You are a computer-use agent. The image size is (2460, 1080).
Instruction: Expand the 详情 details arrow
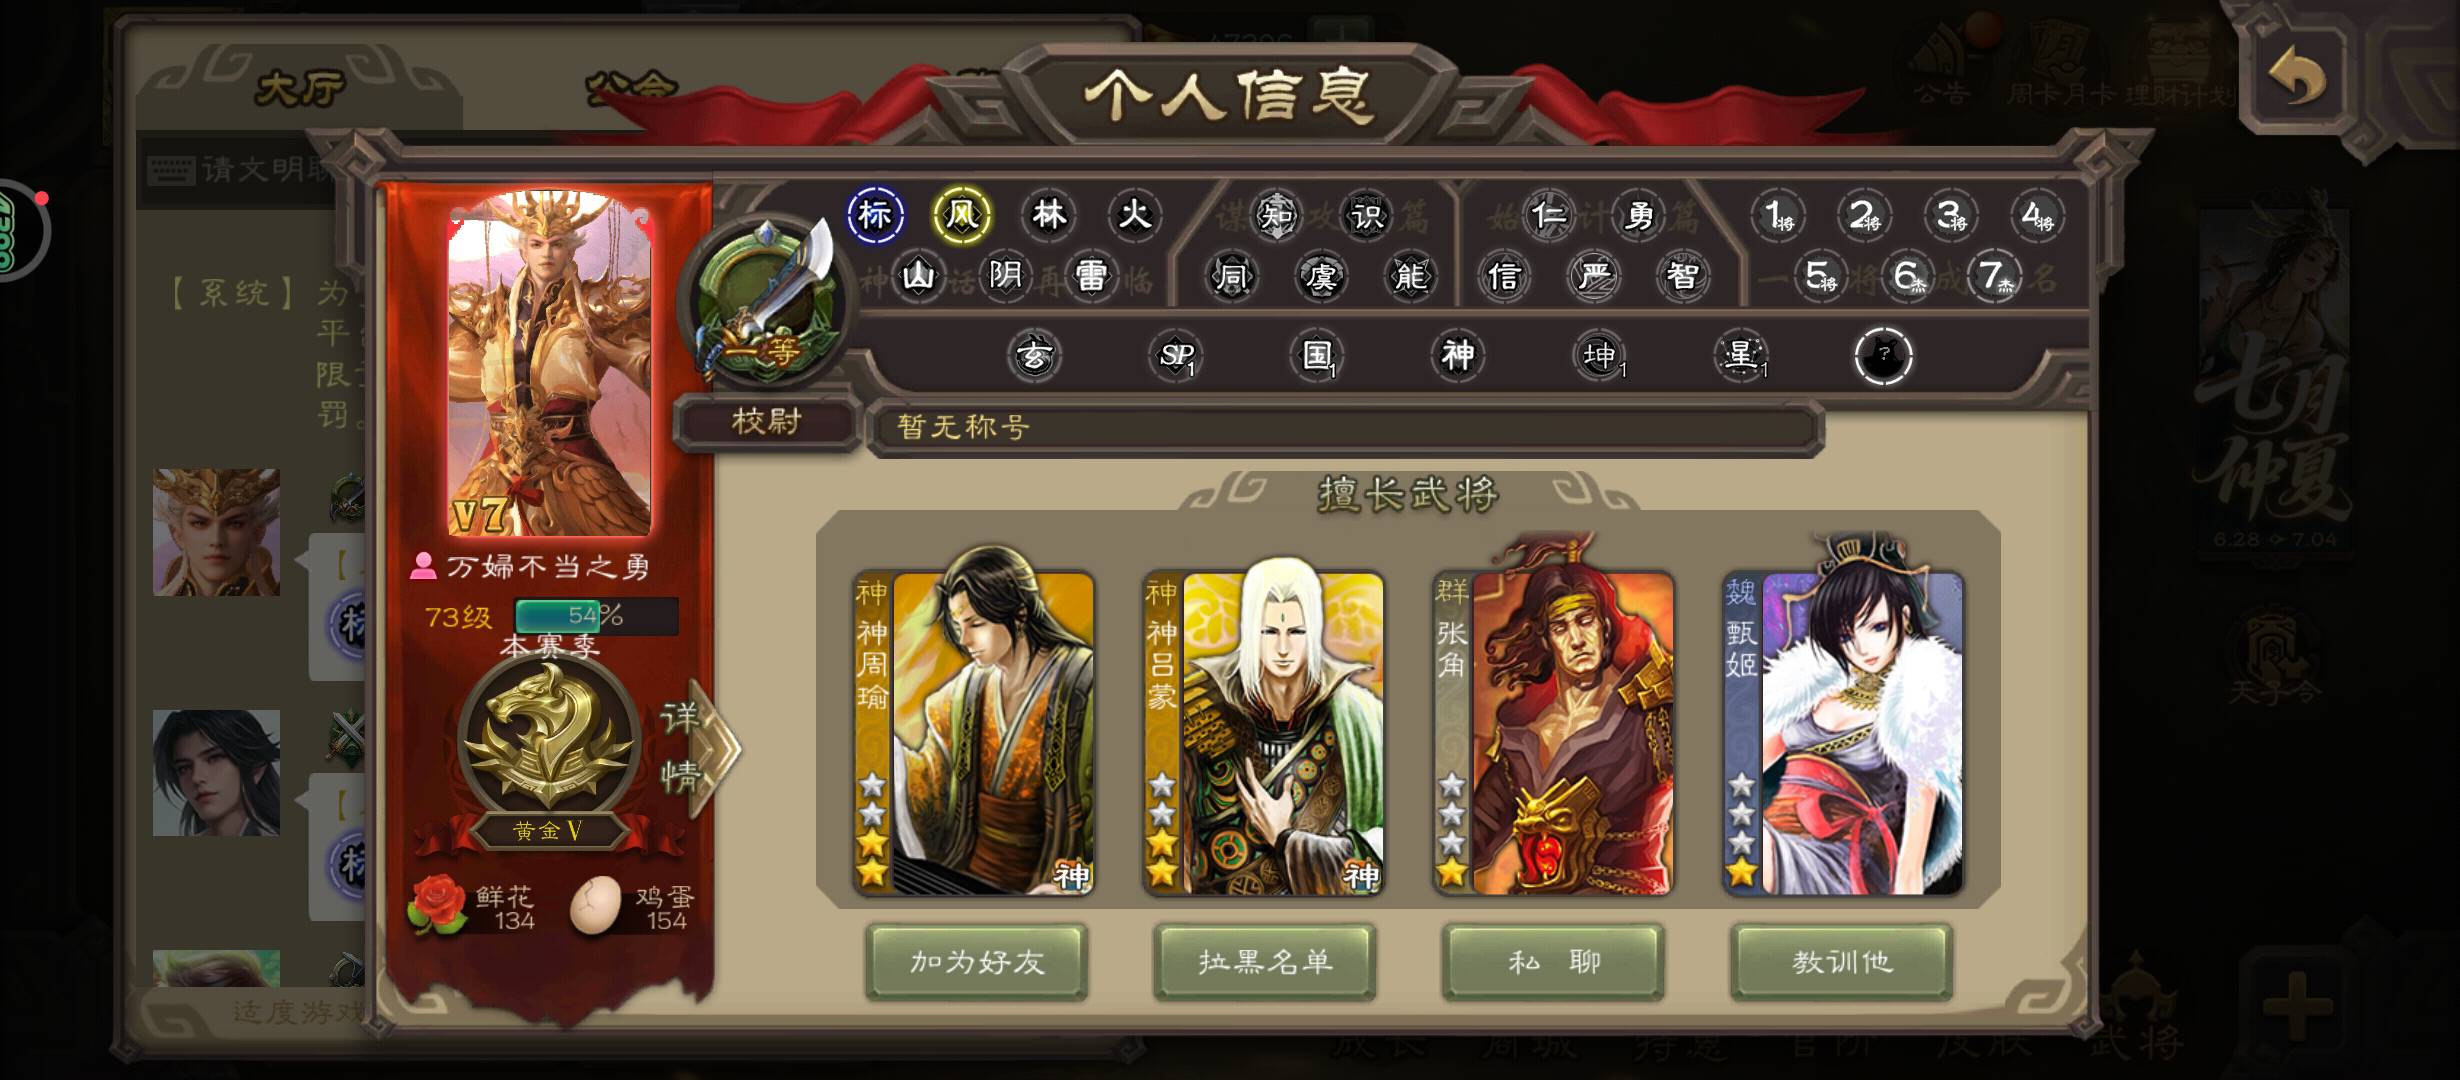[x=702, y=747]
